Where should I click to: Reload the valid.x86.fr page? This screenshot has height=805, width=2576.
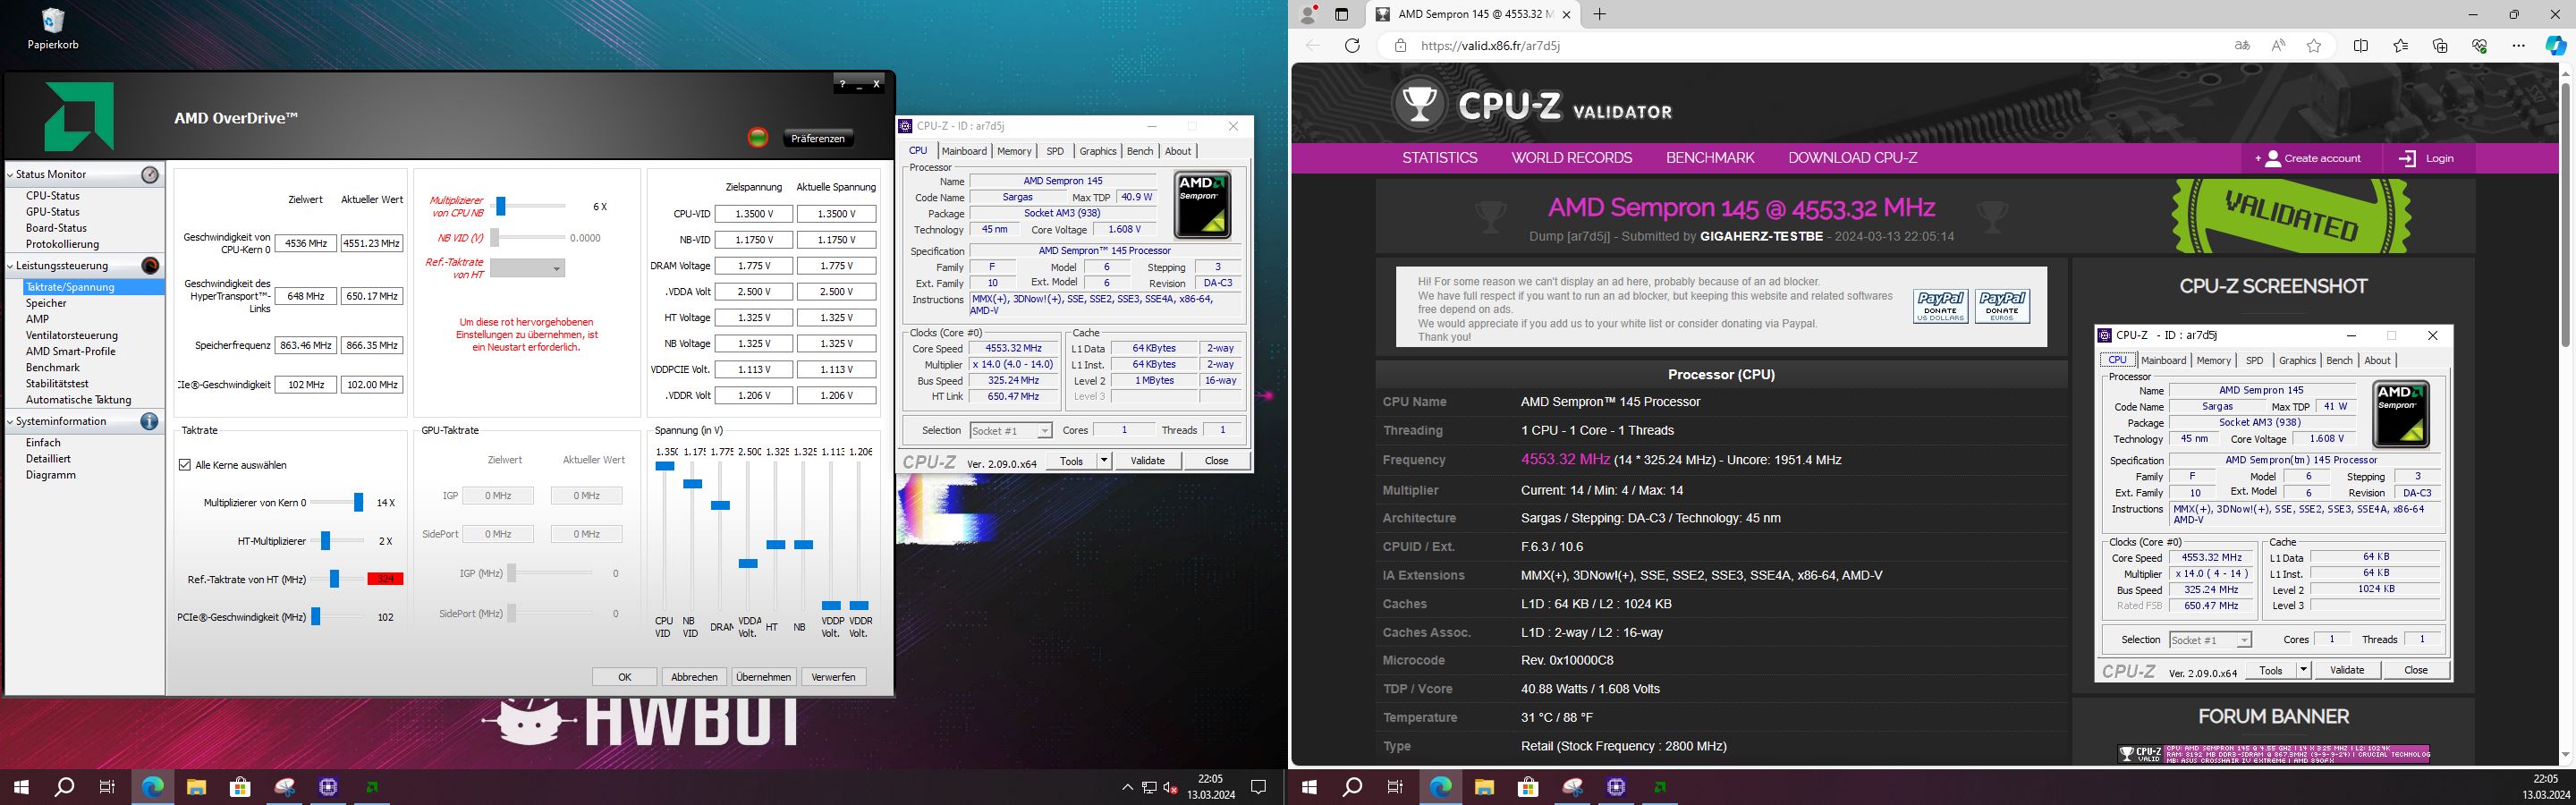(x=1353, y=45)
